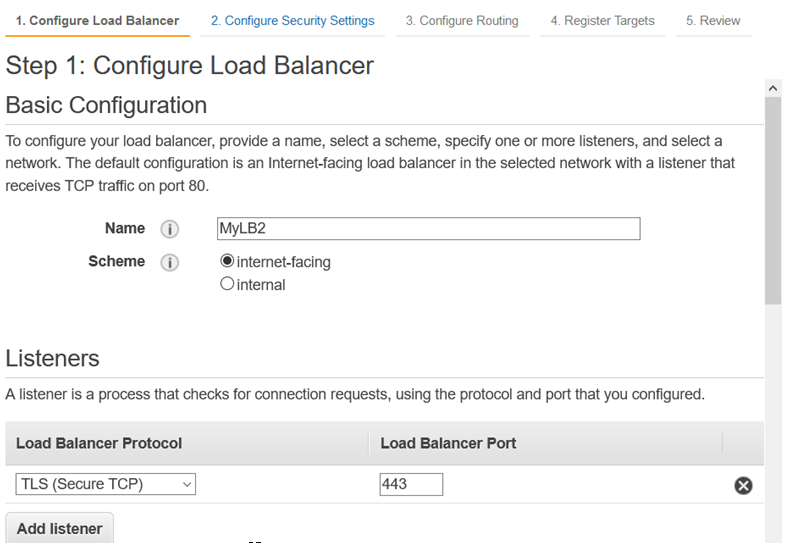Click the Load Balancer Port column header

pyautogui.click(x=448, y=443)
